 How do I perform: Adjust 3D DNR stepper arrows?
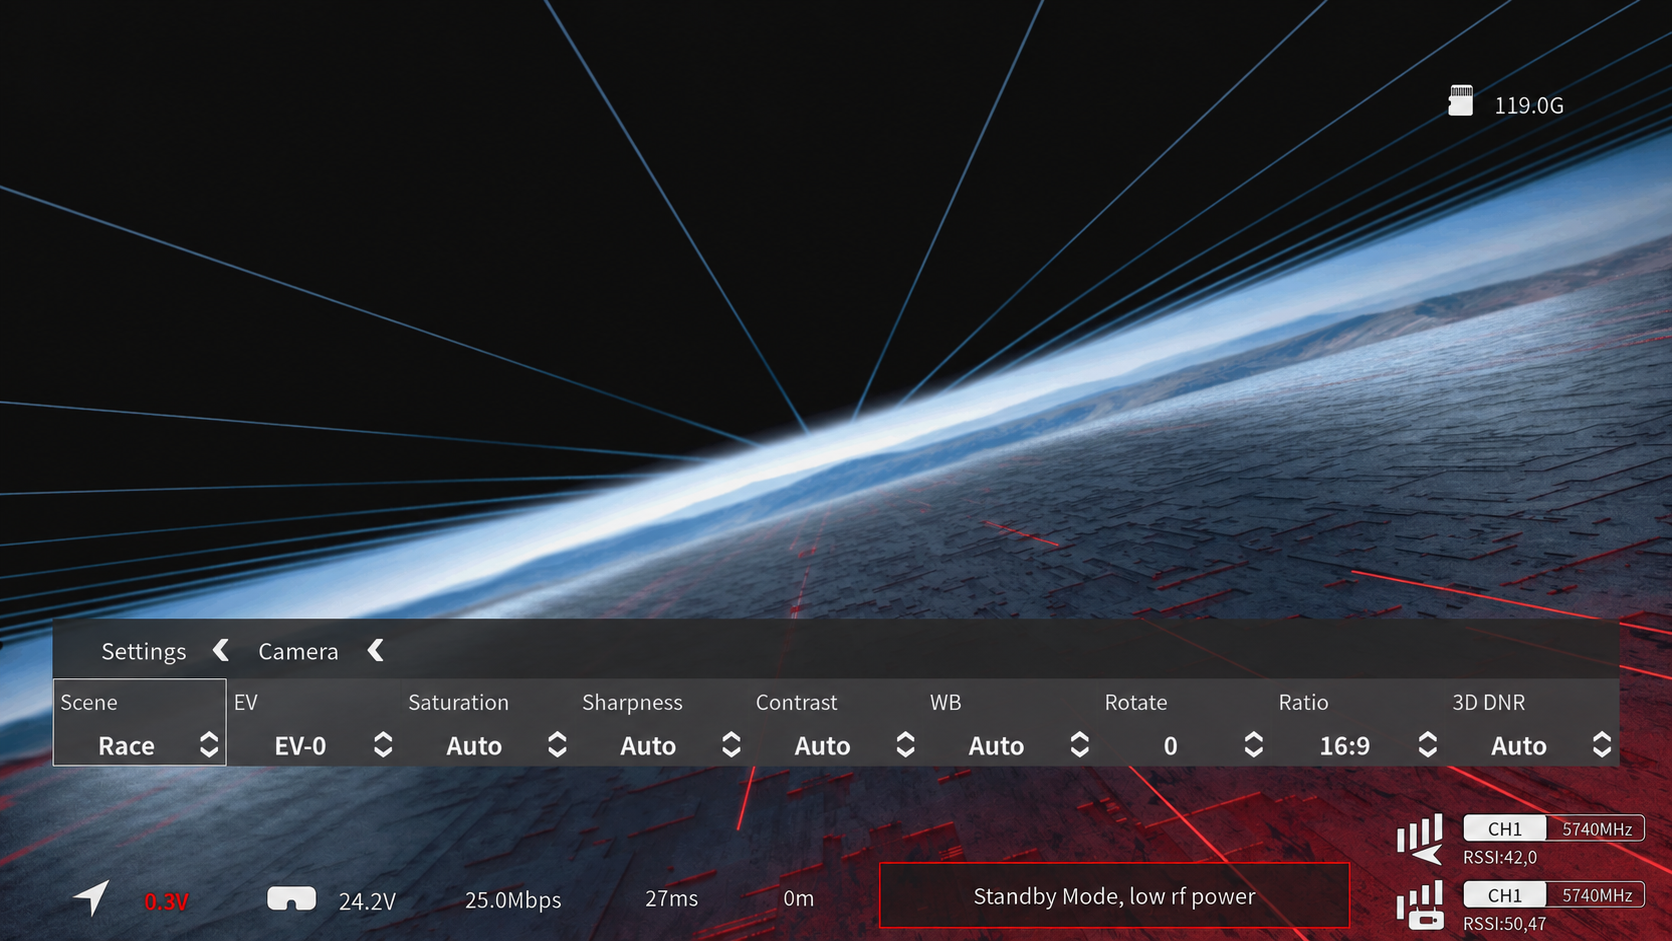pos(1601,745)
